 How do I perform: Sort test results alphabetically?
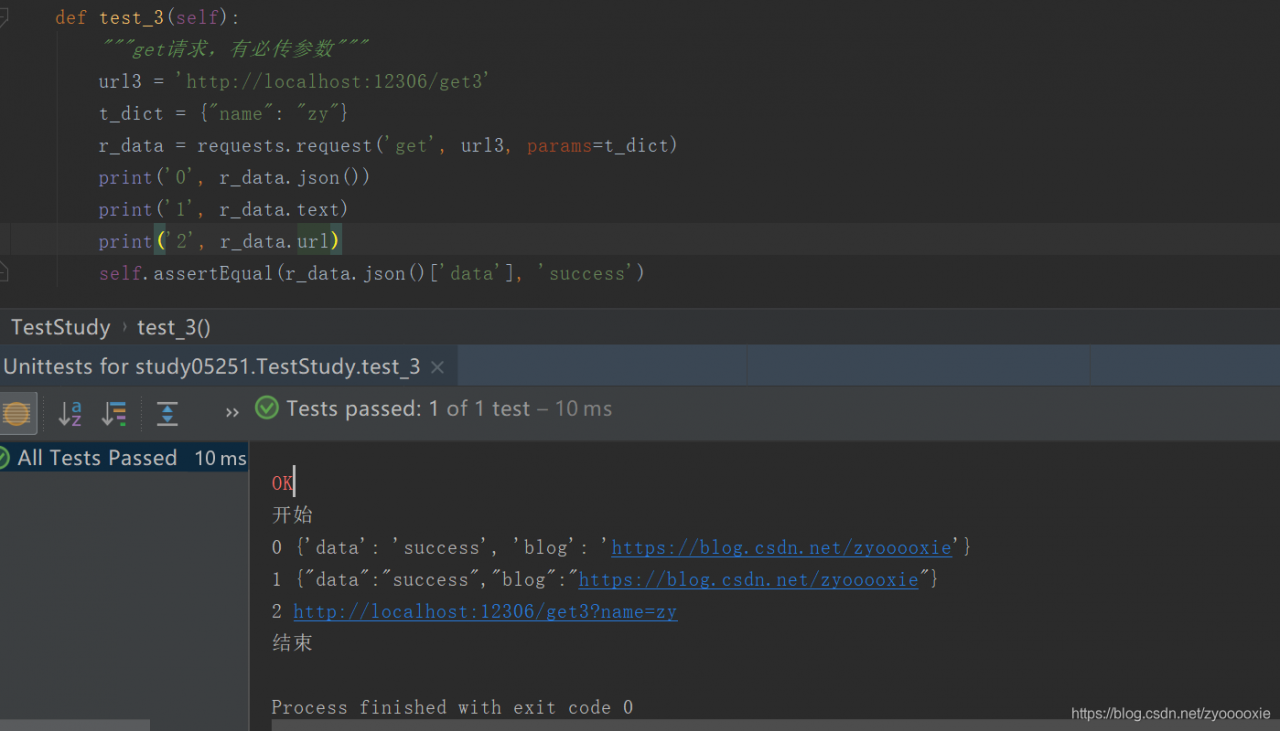click(69, 413)
